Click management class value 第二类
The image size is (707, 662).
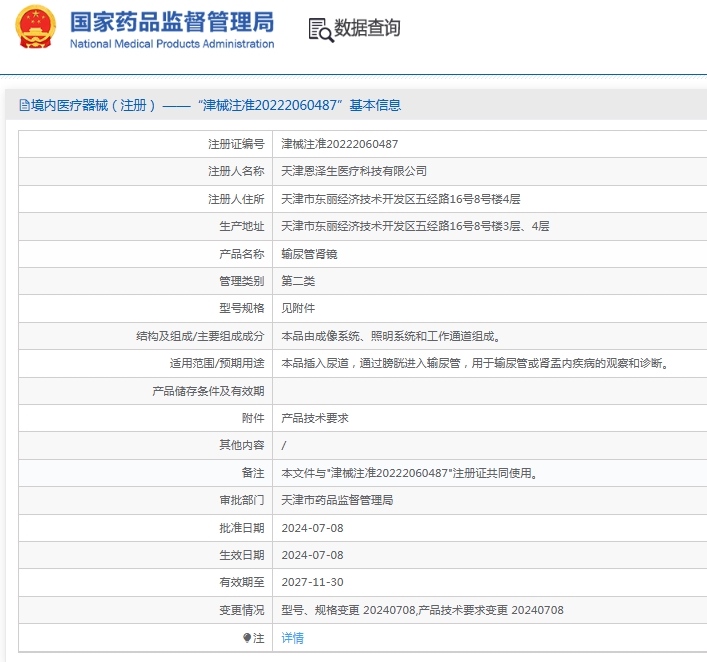298,281
